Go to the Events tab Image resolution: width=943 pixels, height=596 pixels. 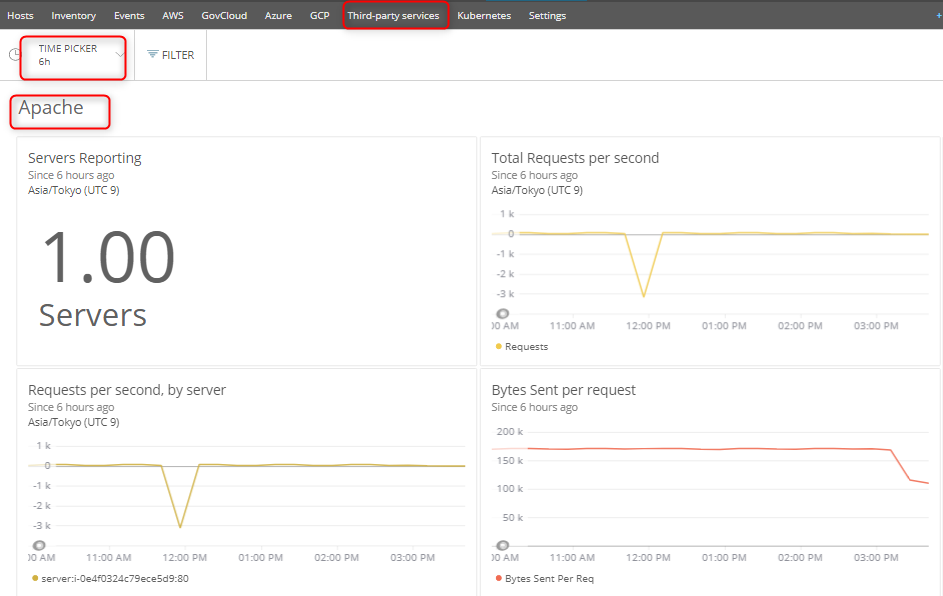[129, 16]
